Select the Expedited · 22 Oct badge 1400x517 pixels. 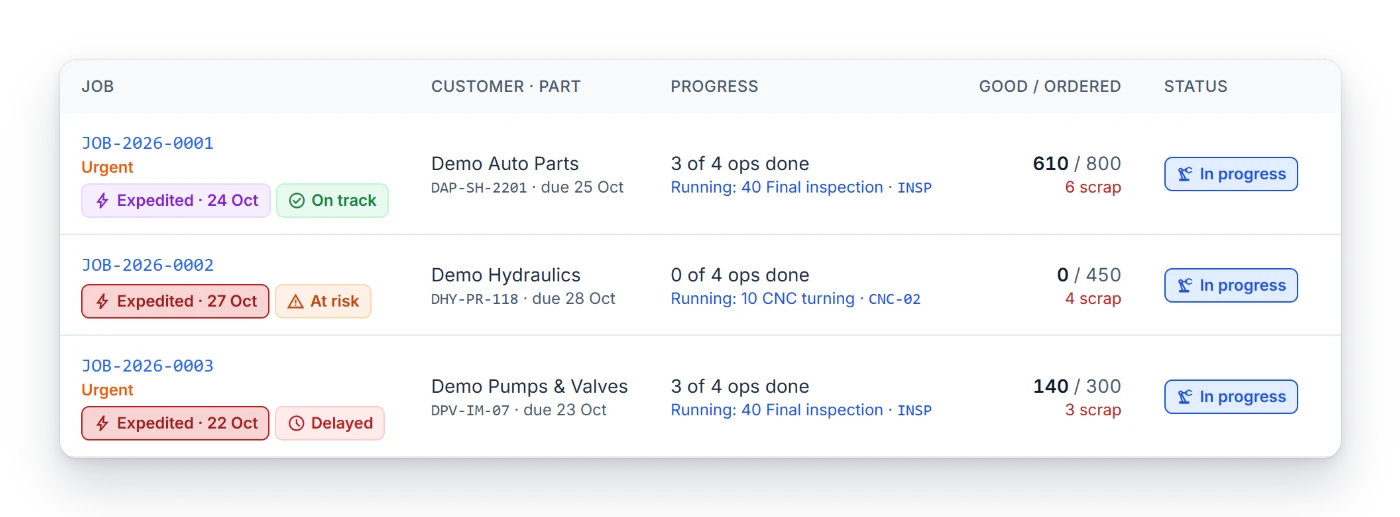175,423
